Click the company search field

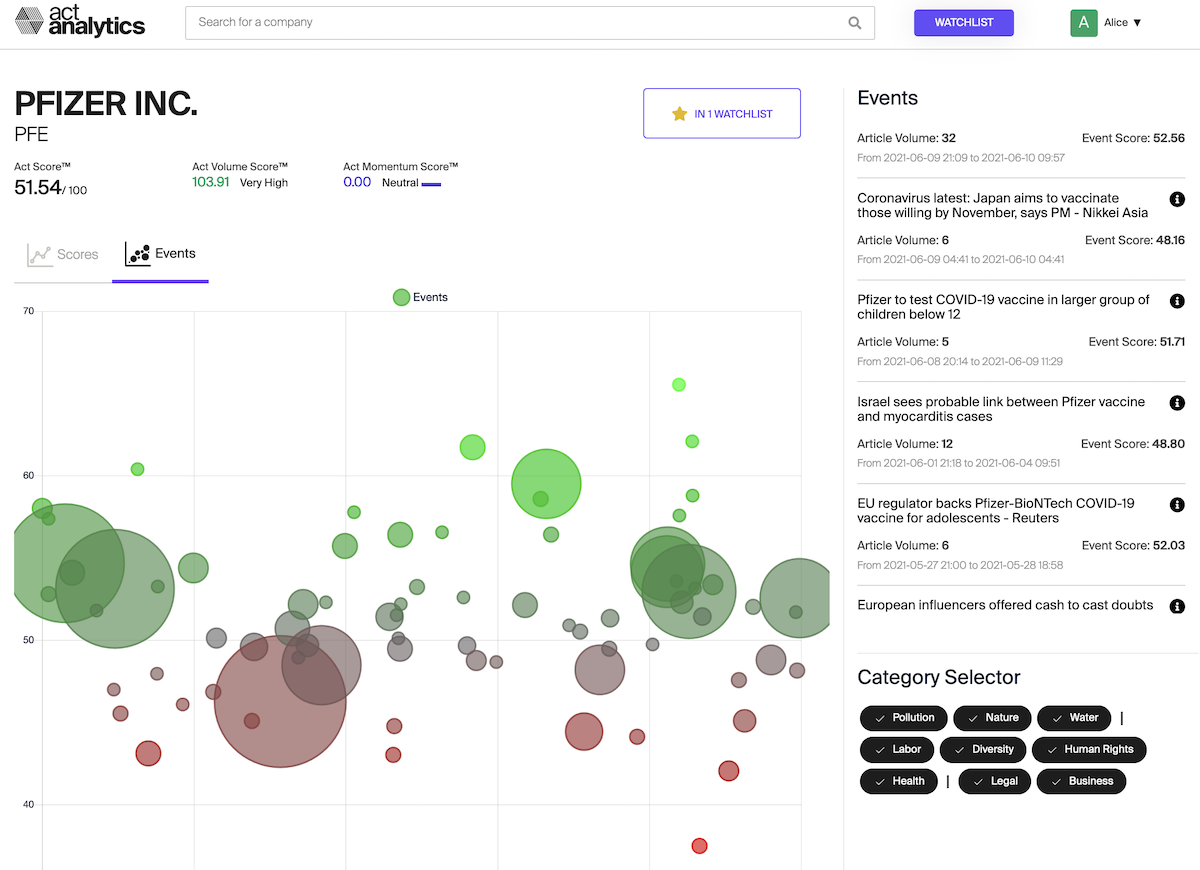530,23
